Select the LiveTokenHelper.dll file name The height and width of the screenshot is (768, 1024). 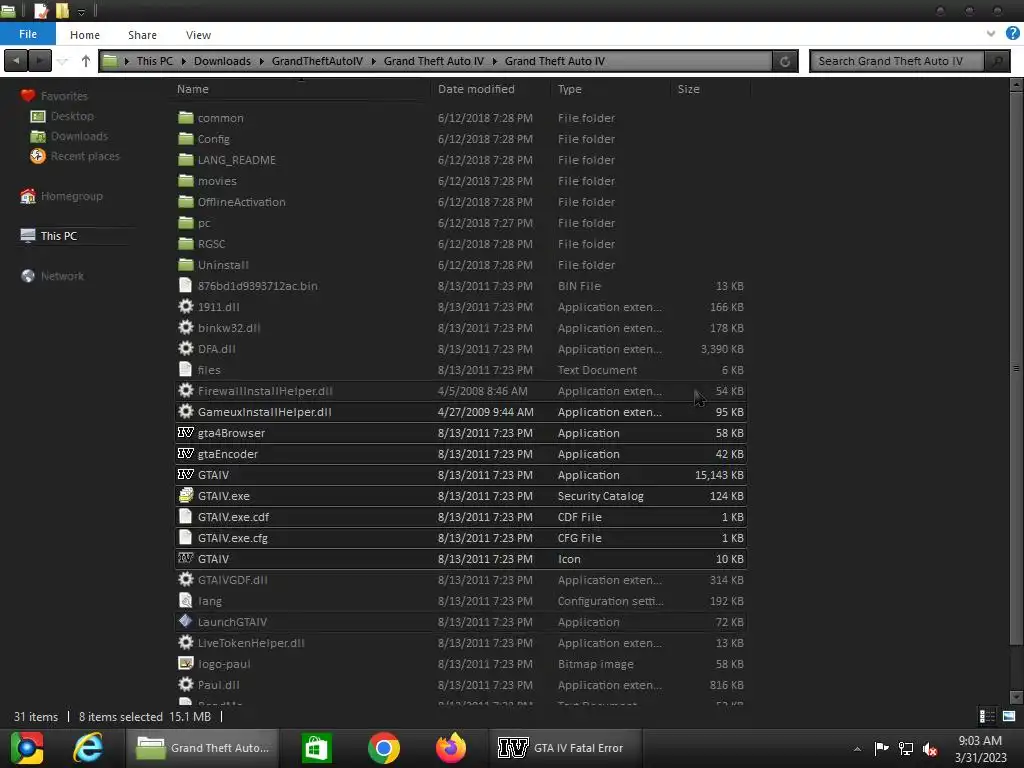coord(251,643)
